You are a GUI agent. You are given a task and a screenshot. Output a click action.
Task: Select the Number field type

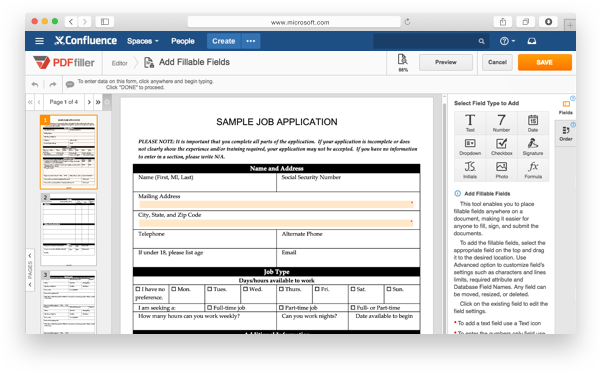tap(501, 123)
